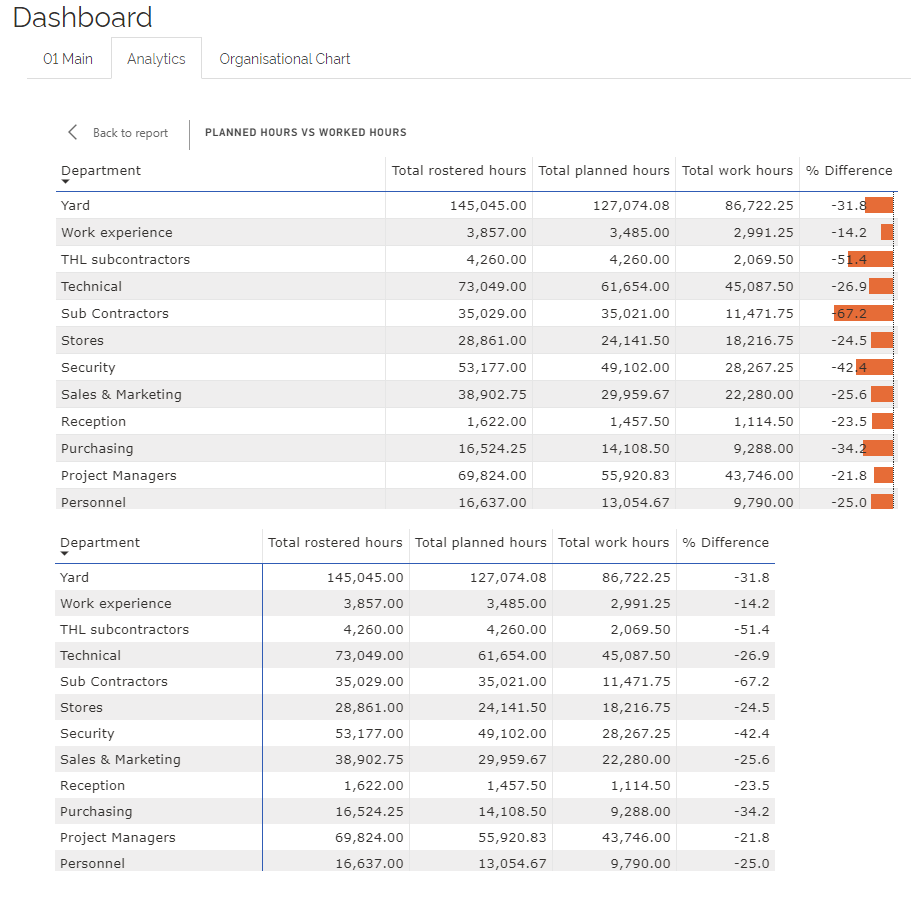Screen dimensions: 911x897
Task: Select Personnel in lower table
Action: click(92, 863)
